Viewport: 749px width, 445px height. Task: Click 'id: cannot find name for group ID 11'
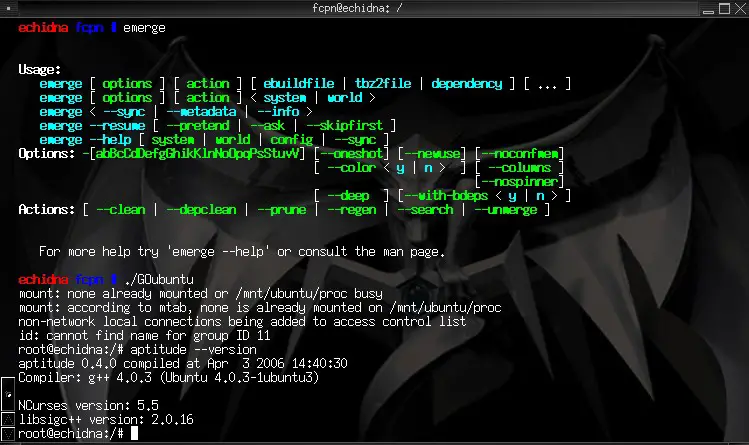pyautogui.click(x=144, y=336)
